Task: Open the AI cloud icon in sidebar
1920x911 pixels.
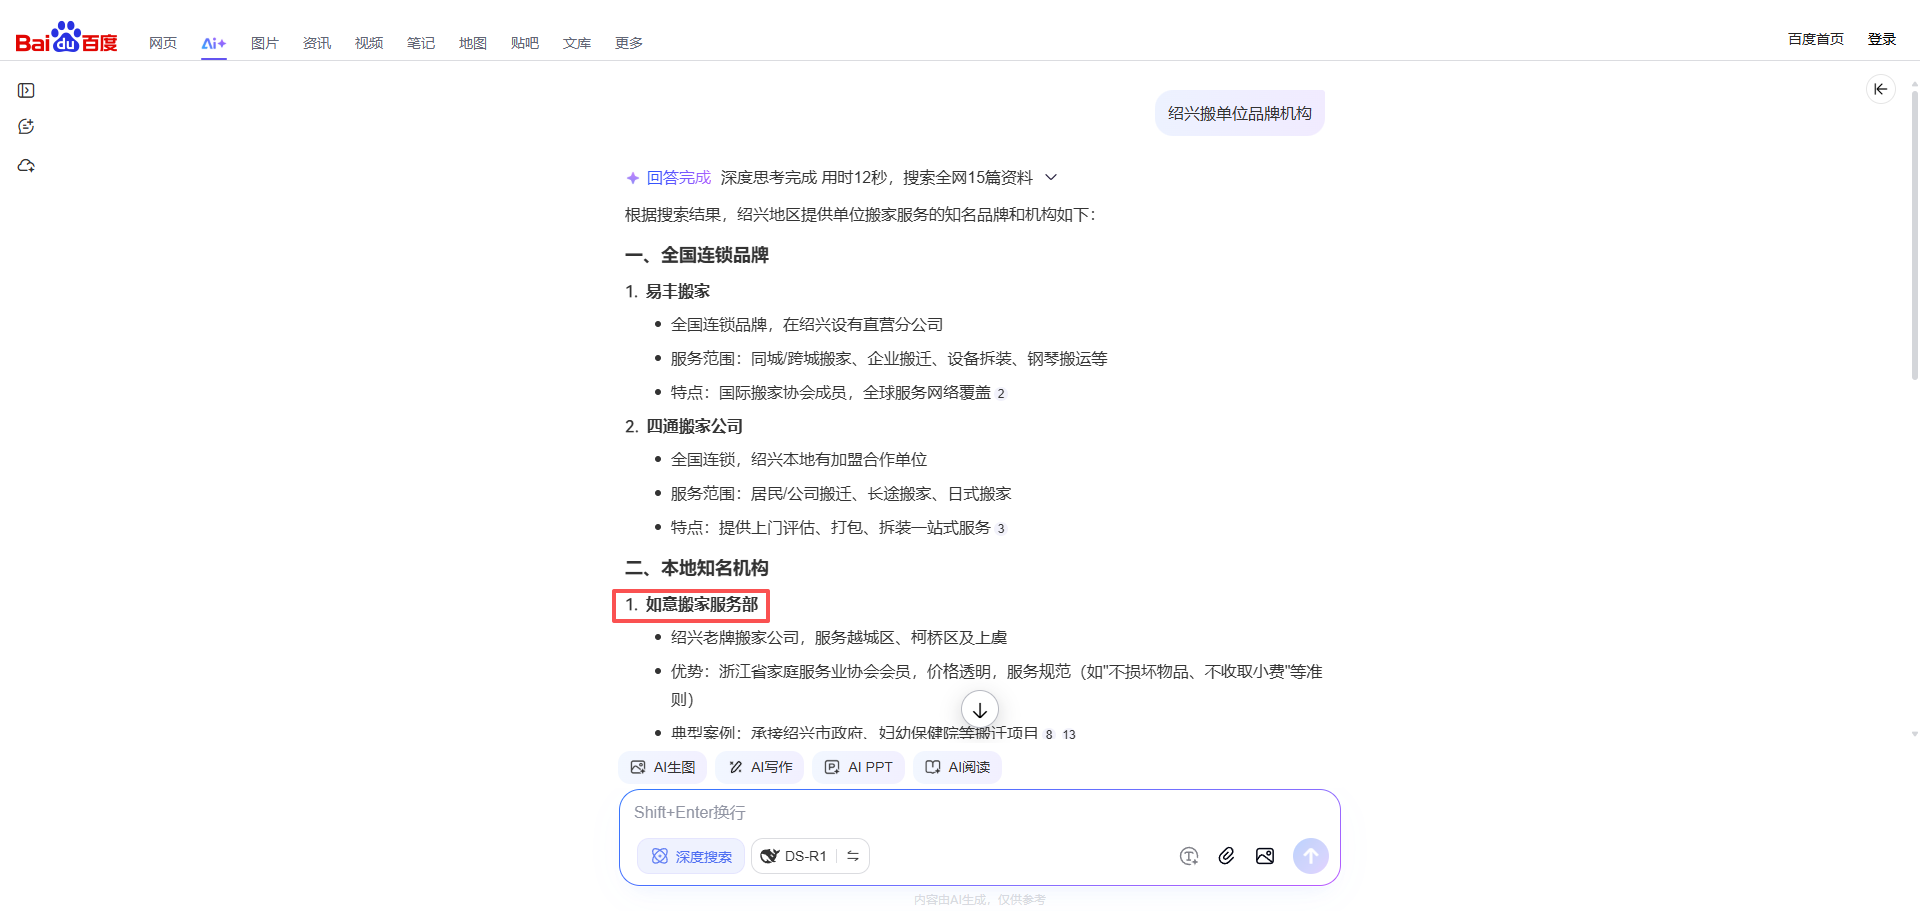Action: click(x=27, y=166)
